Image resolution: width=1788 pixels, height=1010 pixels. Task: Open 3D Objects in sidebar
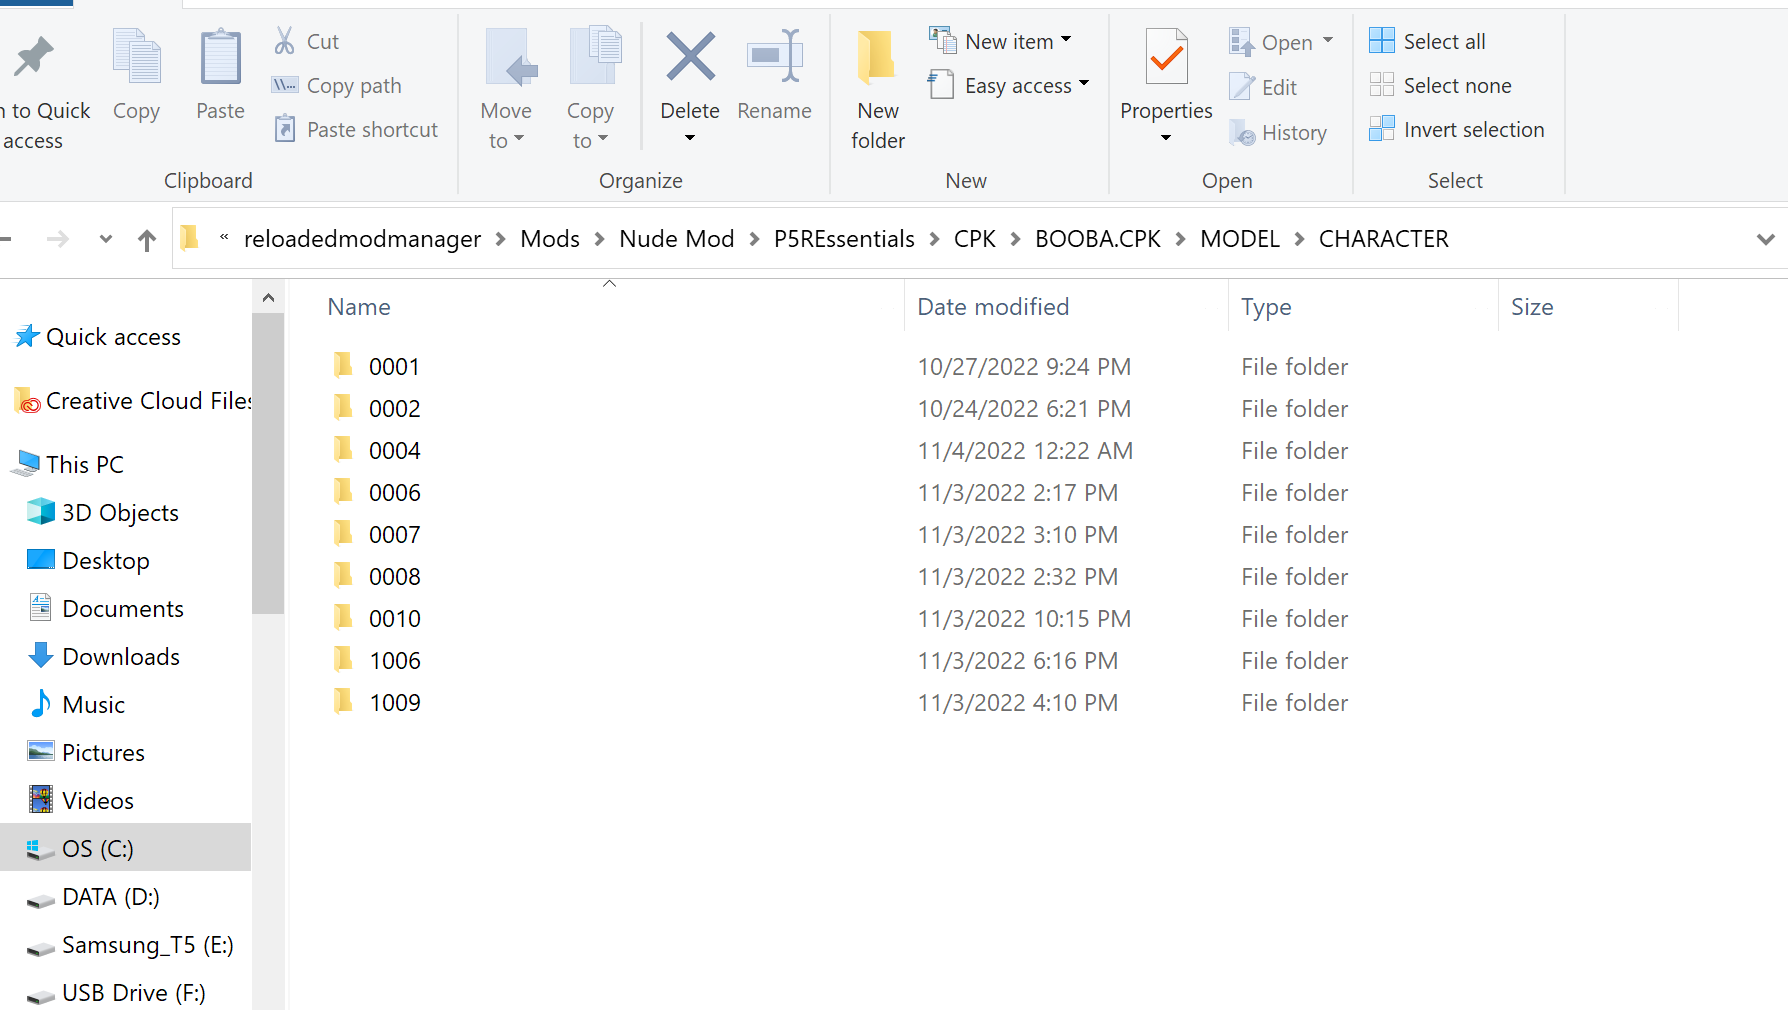coord(120,513)
